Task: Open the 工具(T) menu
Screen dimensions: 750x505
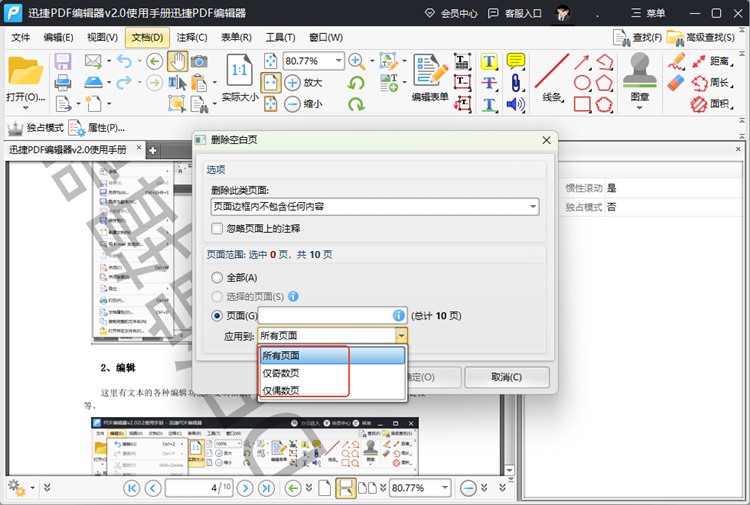Action: tap(280, 37)
